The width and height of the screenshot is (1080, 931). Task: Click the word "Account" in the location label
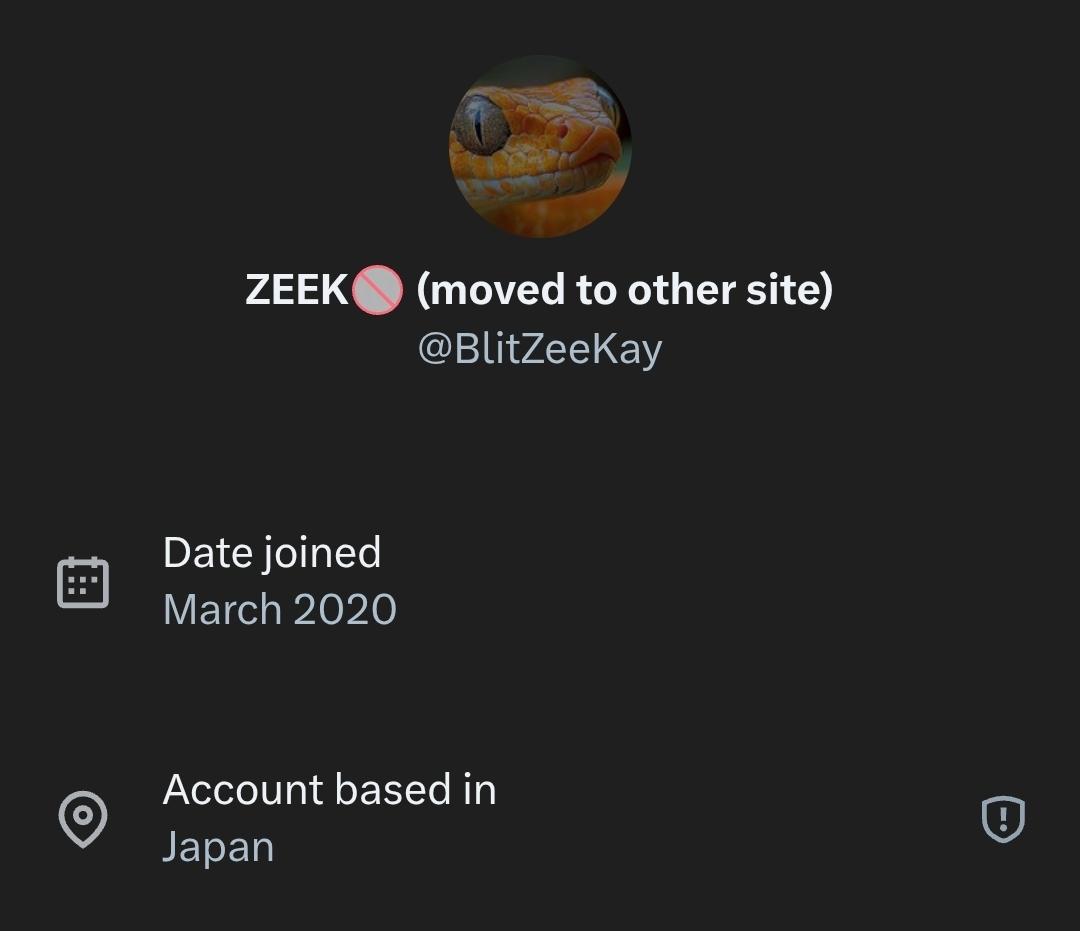pos(243,790)
